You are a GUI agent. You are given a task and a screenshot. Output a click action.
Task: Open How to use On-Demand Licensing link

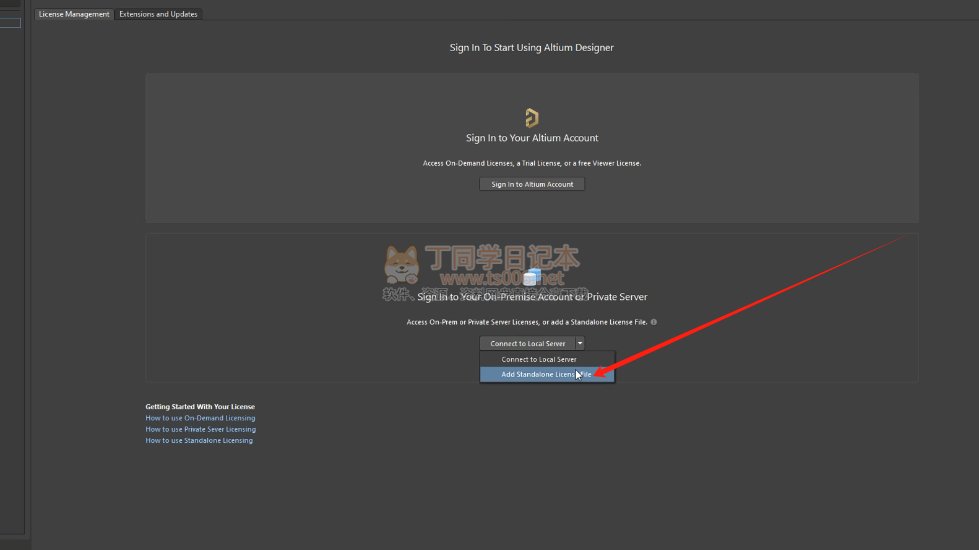(200, 418)
